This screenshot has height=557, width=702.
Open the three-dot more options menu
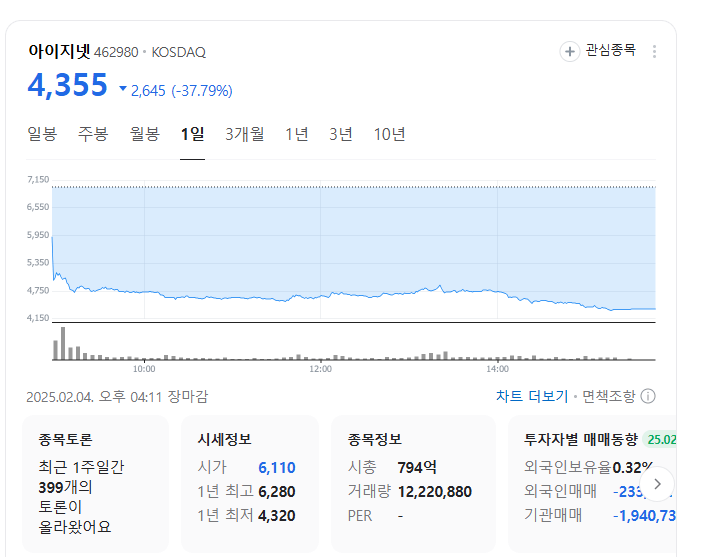pos(654,51)
